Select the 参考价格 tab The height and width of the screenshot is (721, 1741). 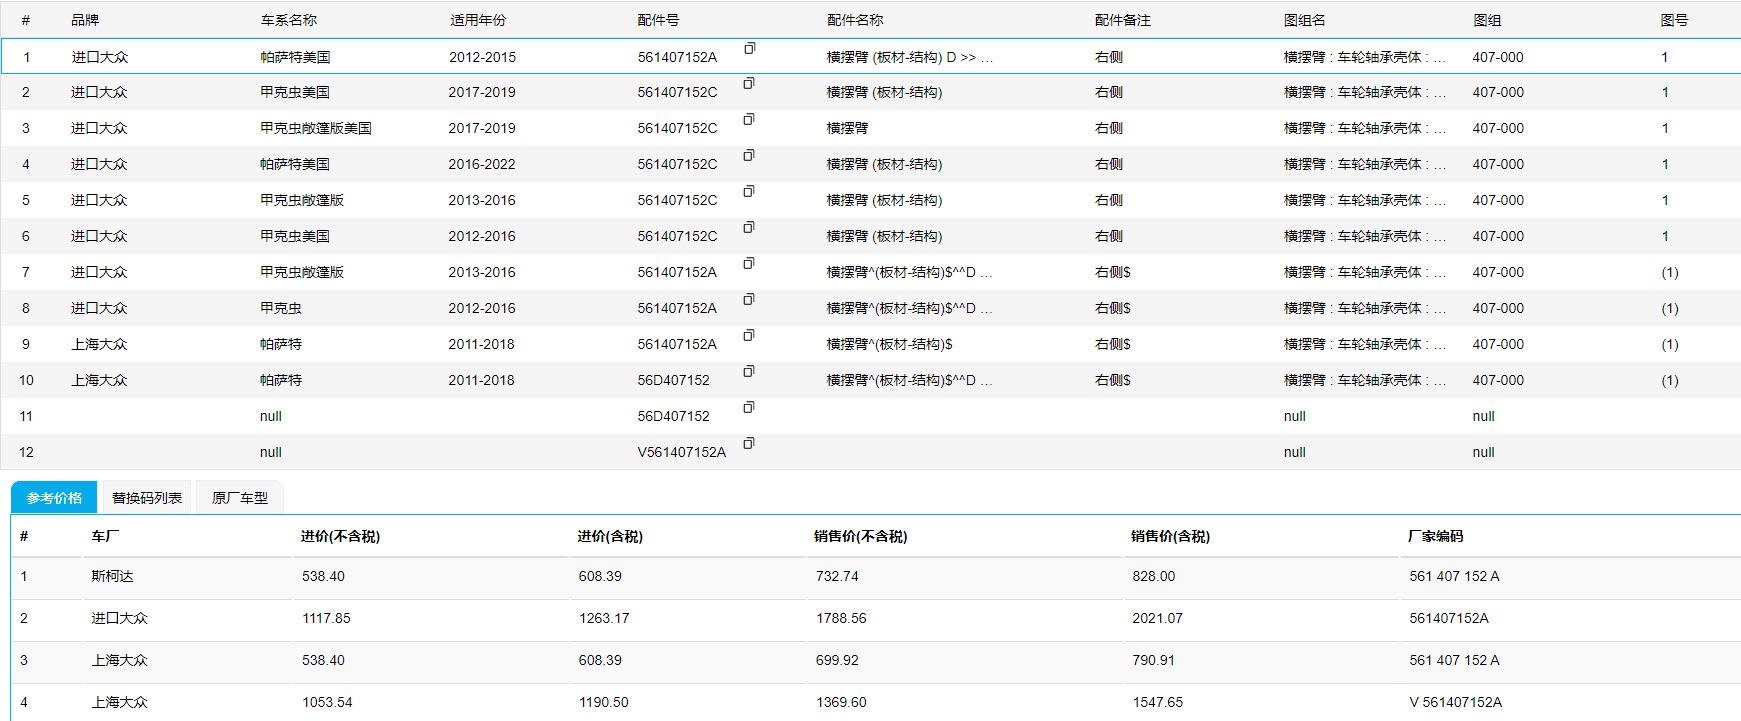(x=54, y=498)
